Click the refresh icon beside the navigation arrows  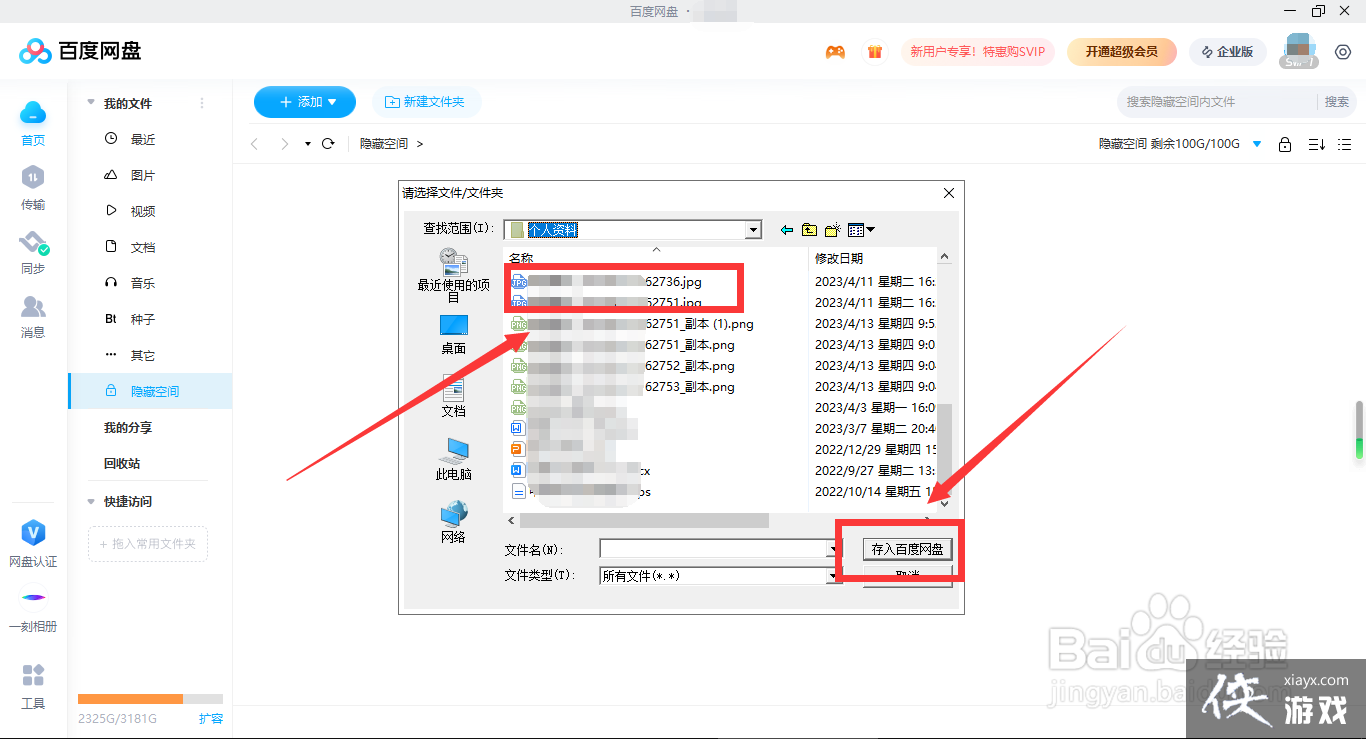click(x=328, y=144)
